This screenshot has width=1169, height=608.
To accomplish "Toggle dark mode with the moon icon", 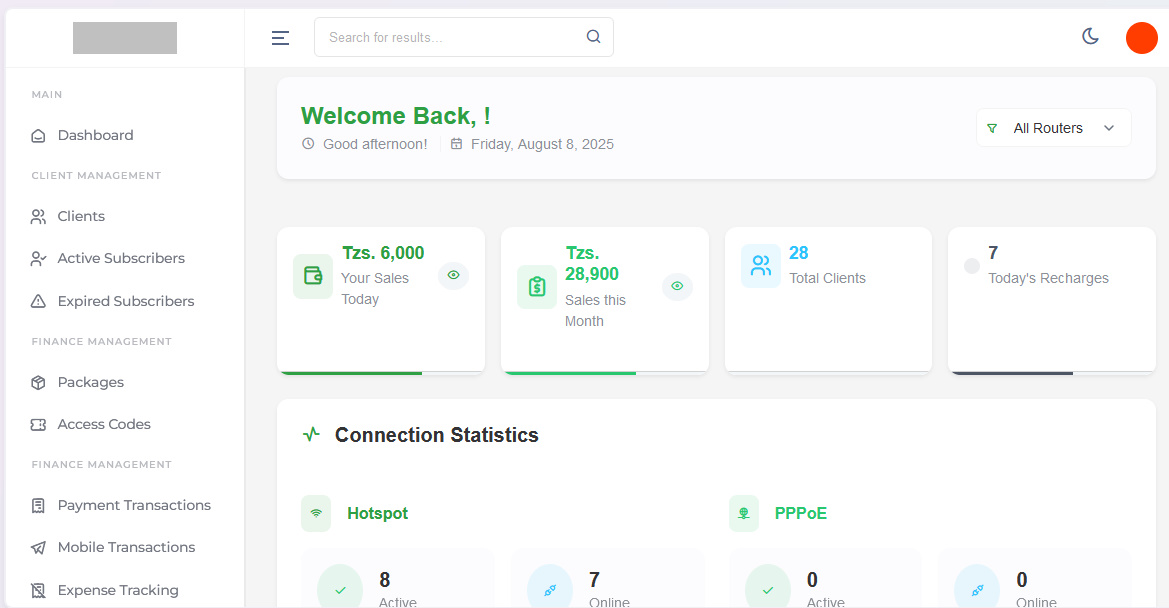I will 1090,36.
